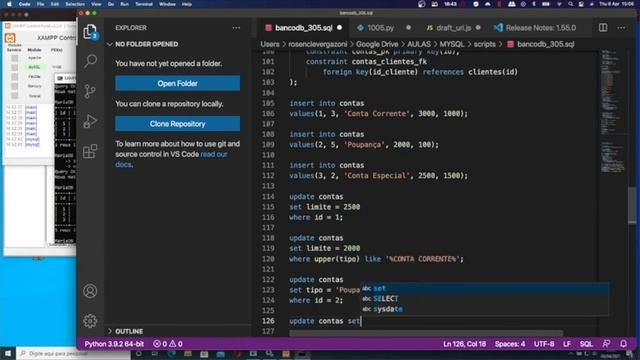This screenshot has width=640, height=360.
Task: Click the editor vertical scrollbar thumb
Action: tap(632, 204)
